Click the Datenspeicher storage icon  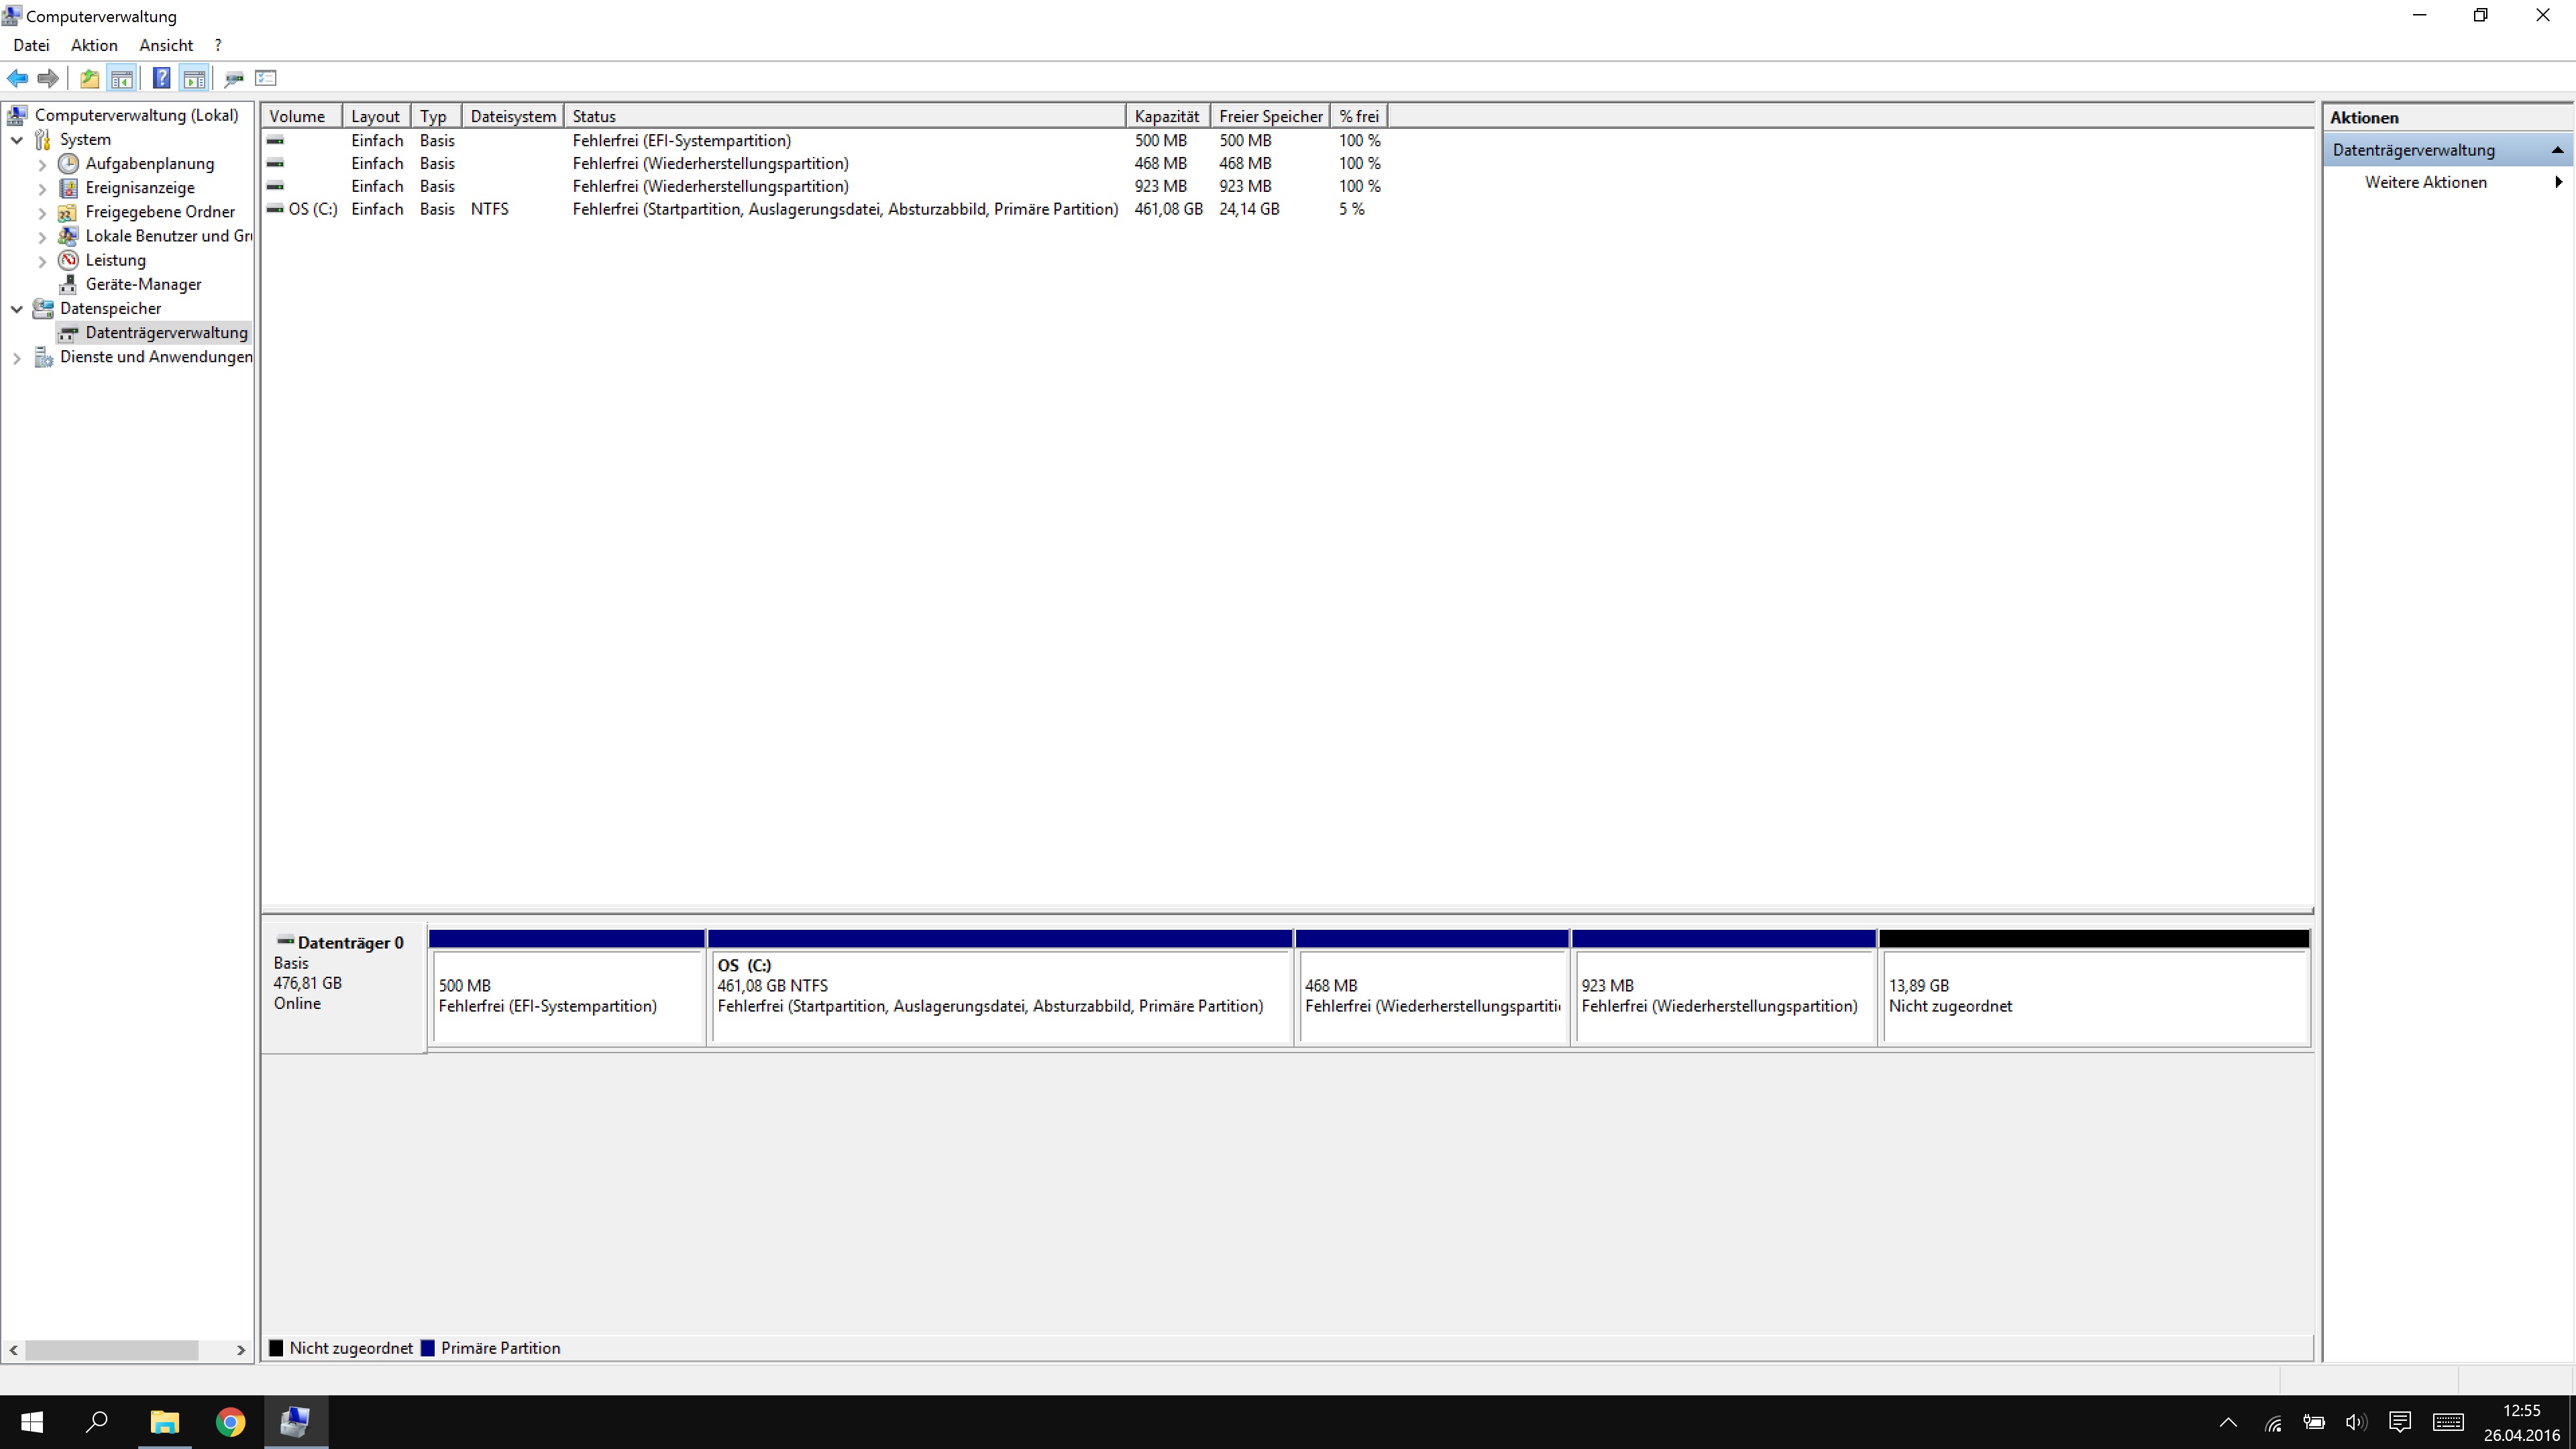pos(43,308)
